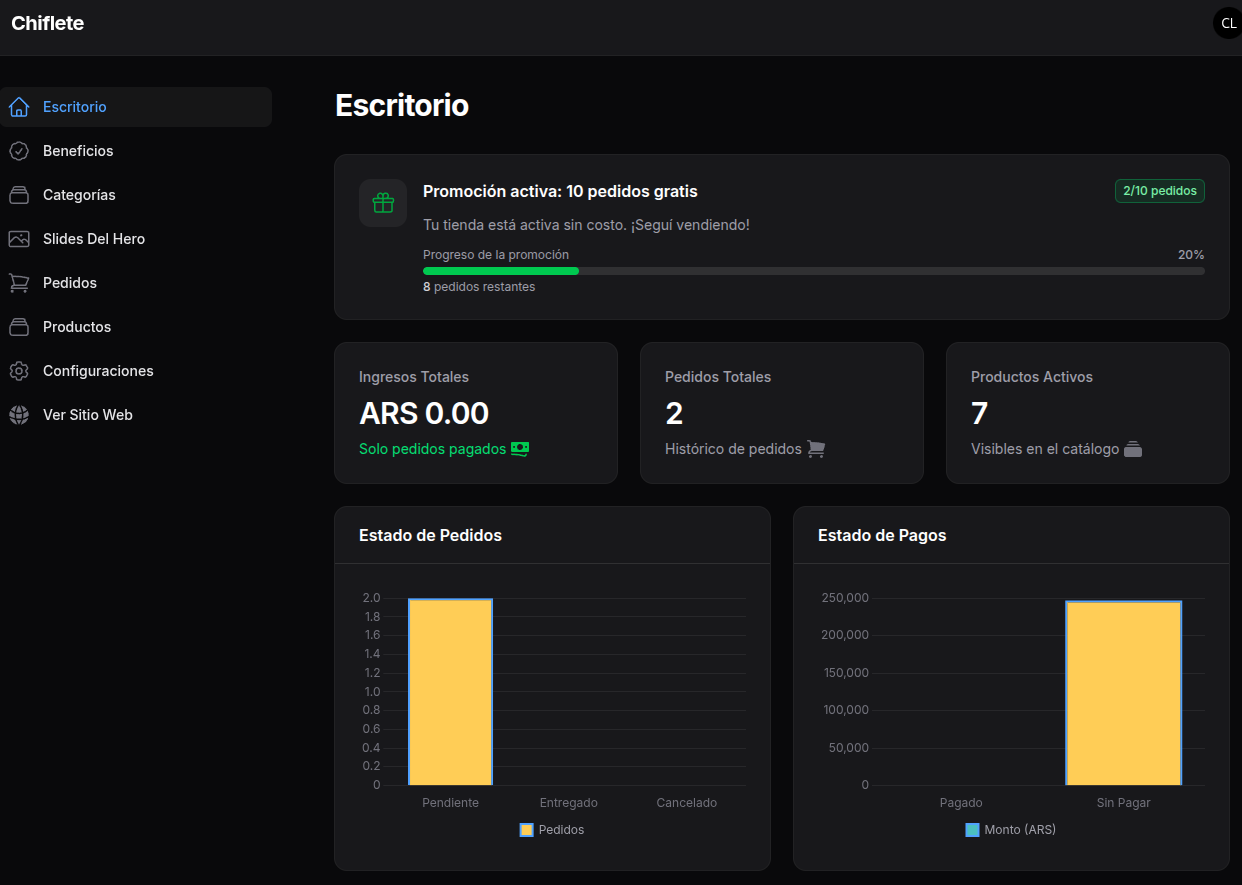Viewport: 1242px width, 885px height.
Task: Open the Configuraciones gear icon
Action: pos(20,371)
